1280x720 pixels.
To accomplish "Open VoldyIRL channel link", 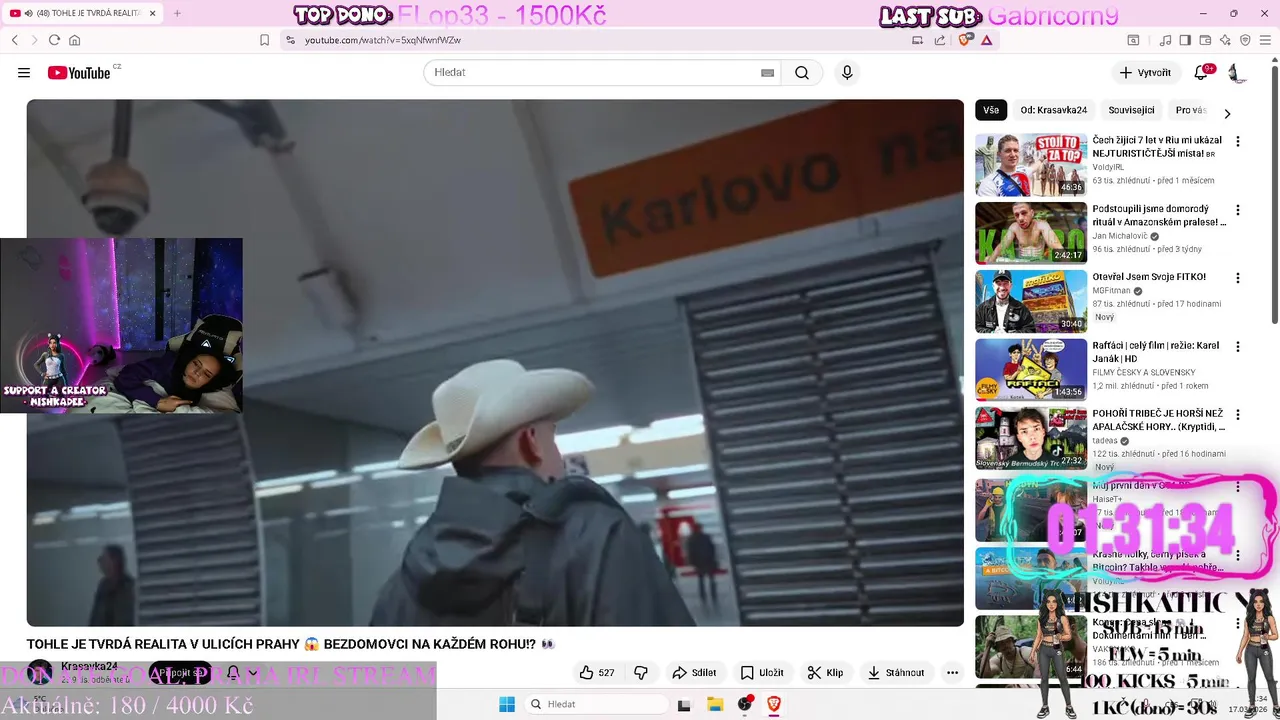I will pos(1108,168).
